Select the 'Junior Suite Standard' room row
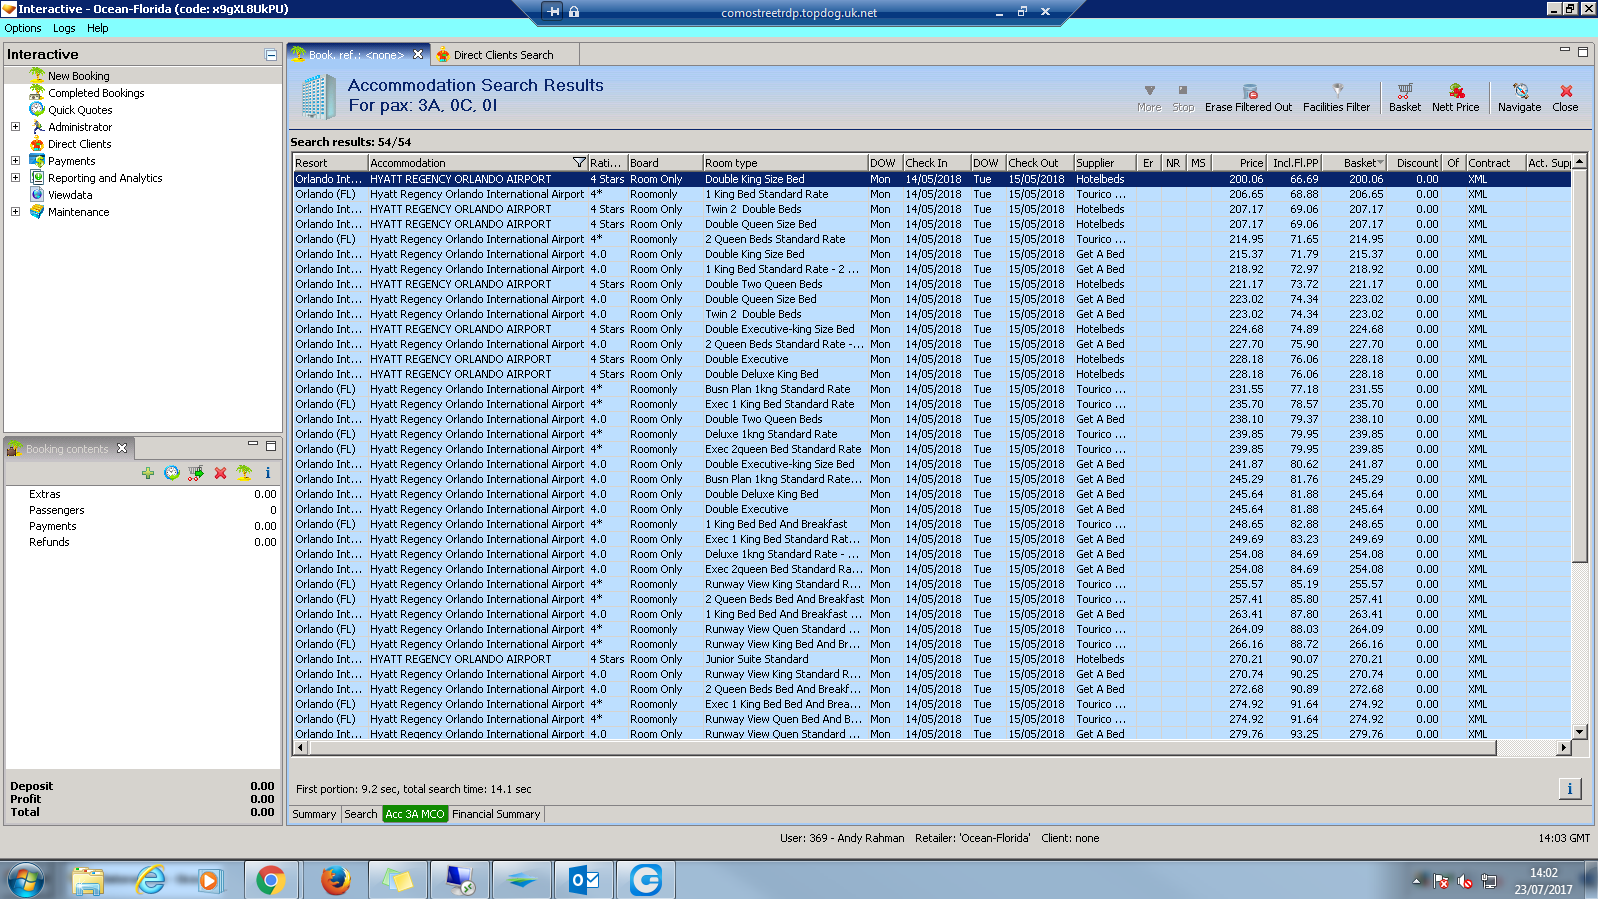 [931, 659]
